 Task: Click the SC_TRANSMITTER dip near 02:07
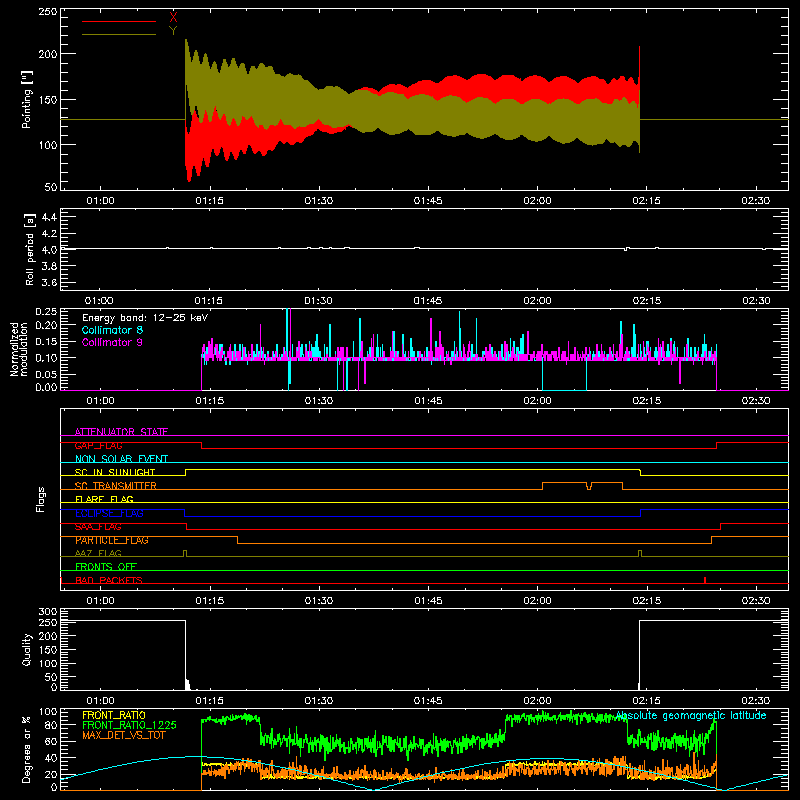coord(589,486)
